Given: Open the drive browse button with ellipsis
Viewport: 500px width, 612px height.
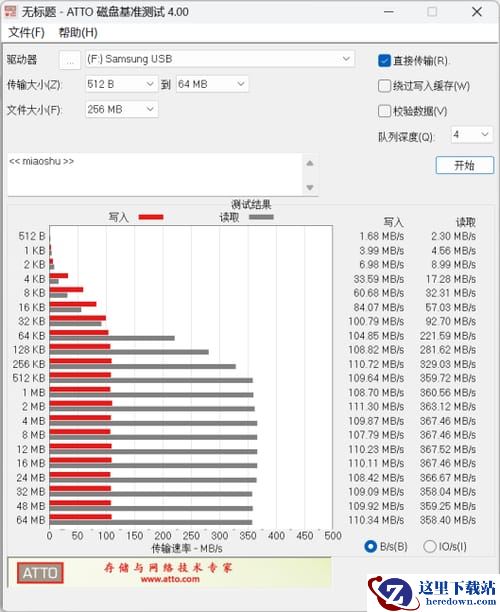Looking at the screenshot, I should coord(70,60).
